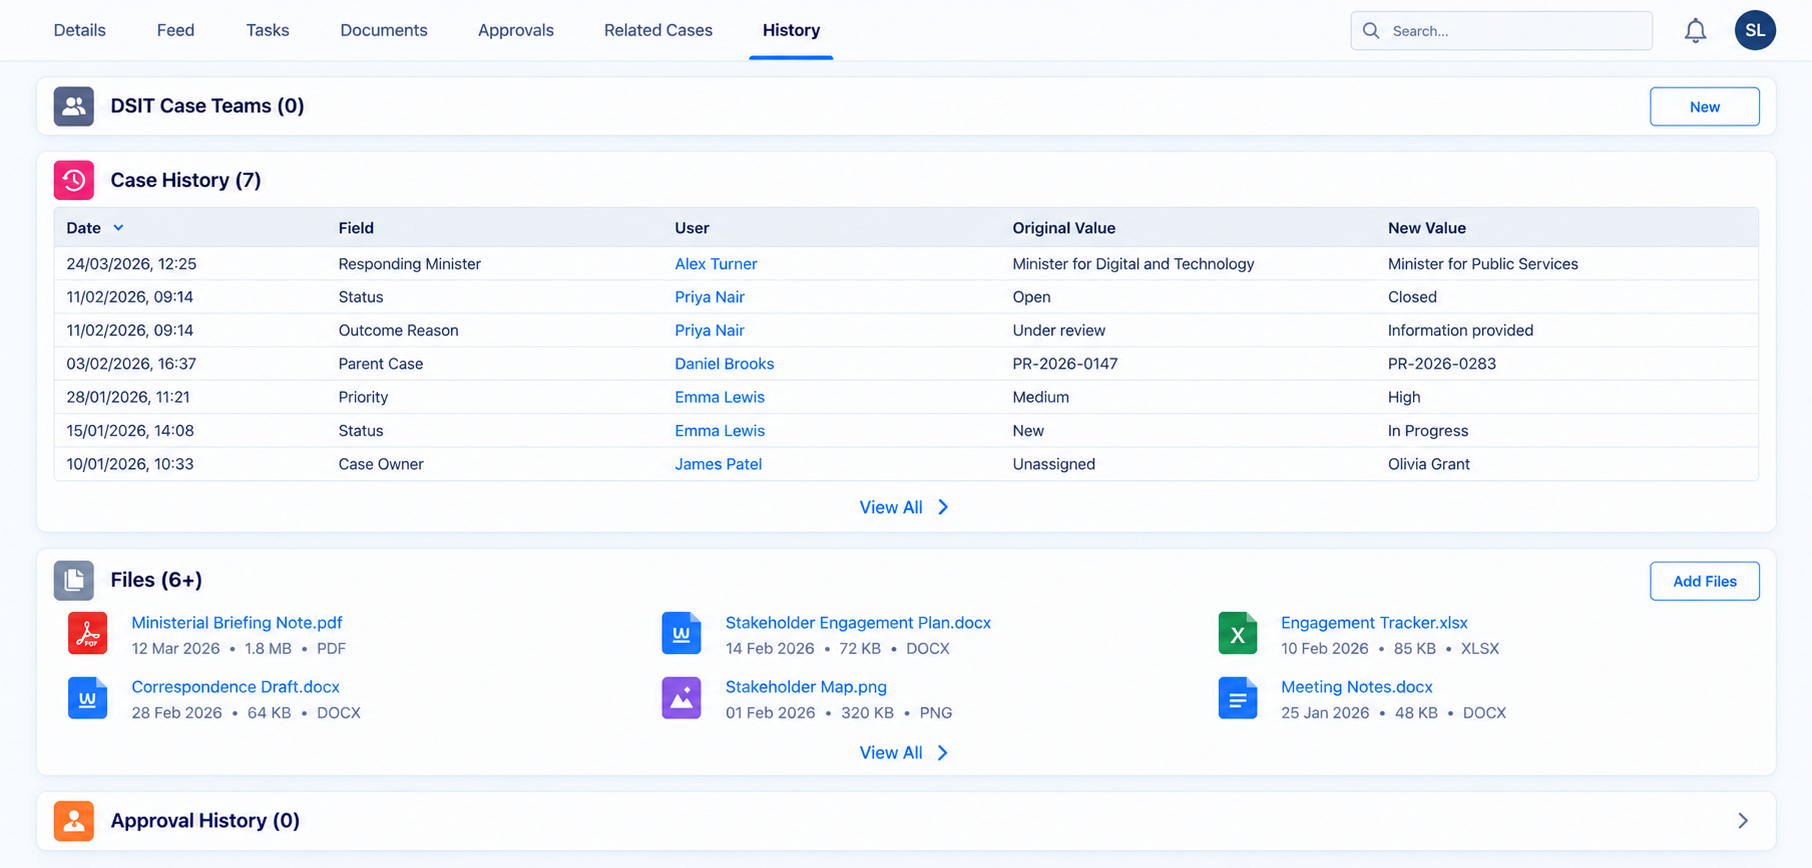Select the Documents tab
This screenshot has width=1812, height=868.
click(384, 30)
